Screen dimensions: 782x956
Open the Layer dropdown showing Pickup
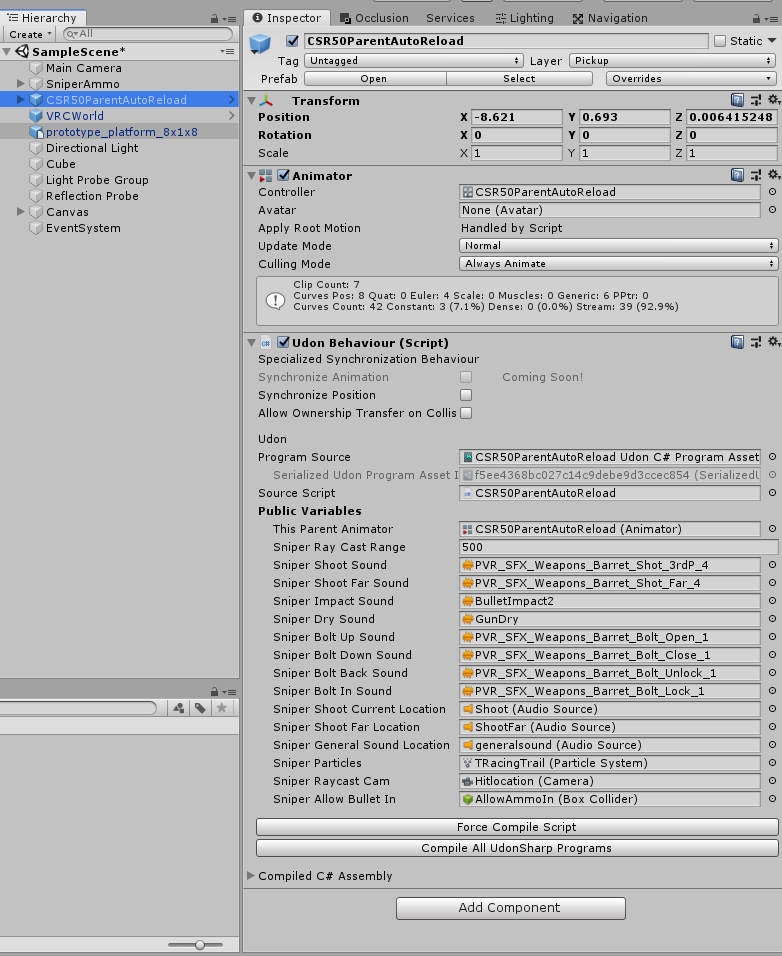[x=672, y=60]
